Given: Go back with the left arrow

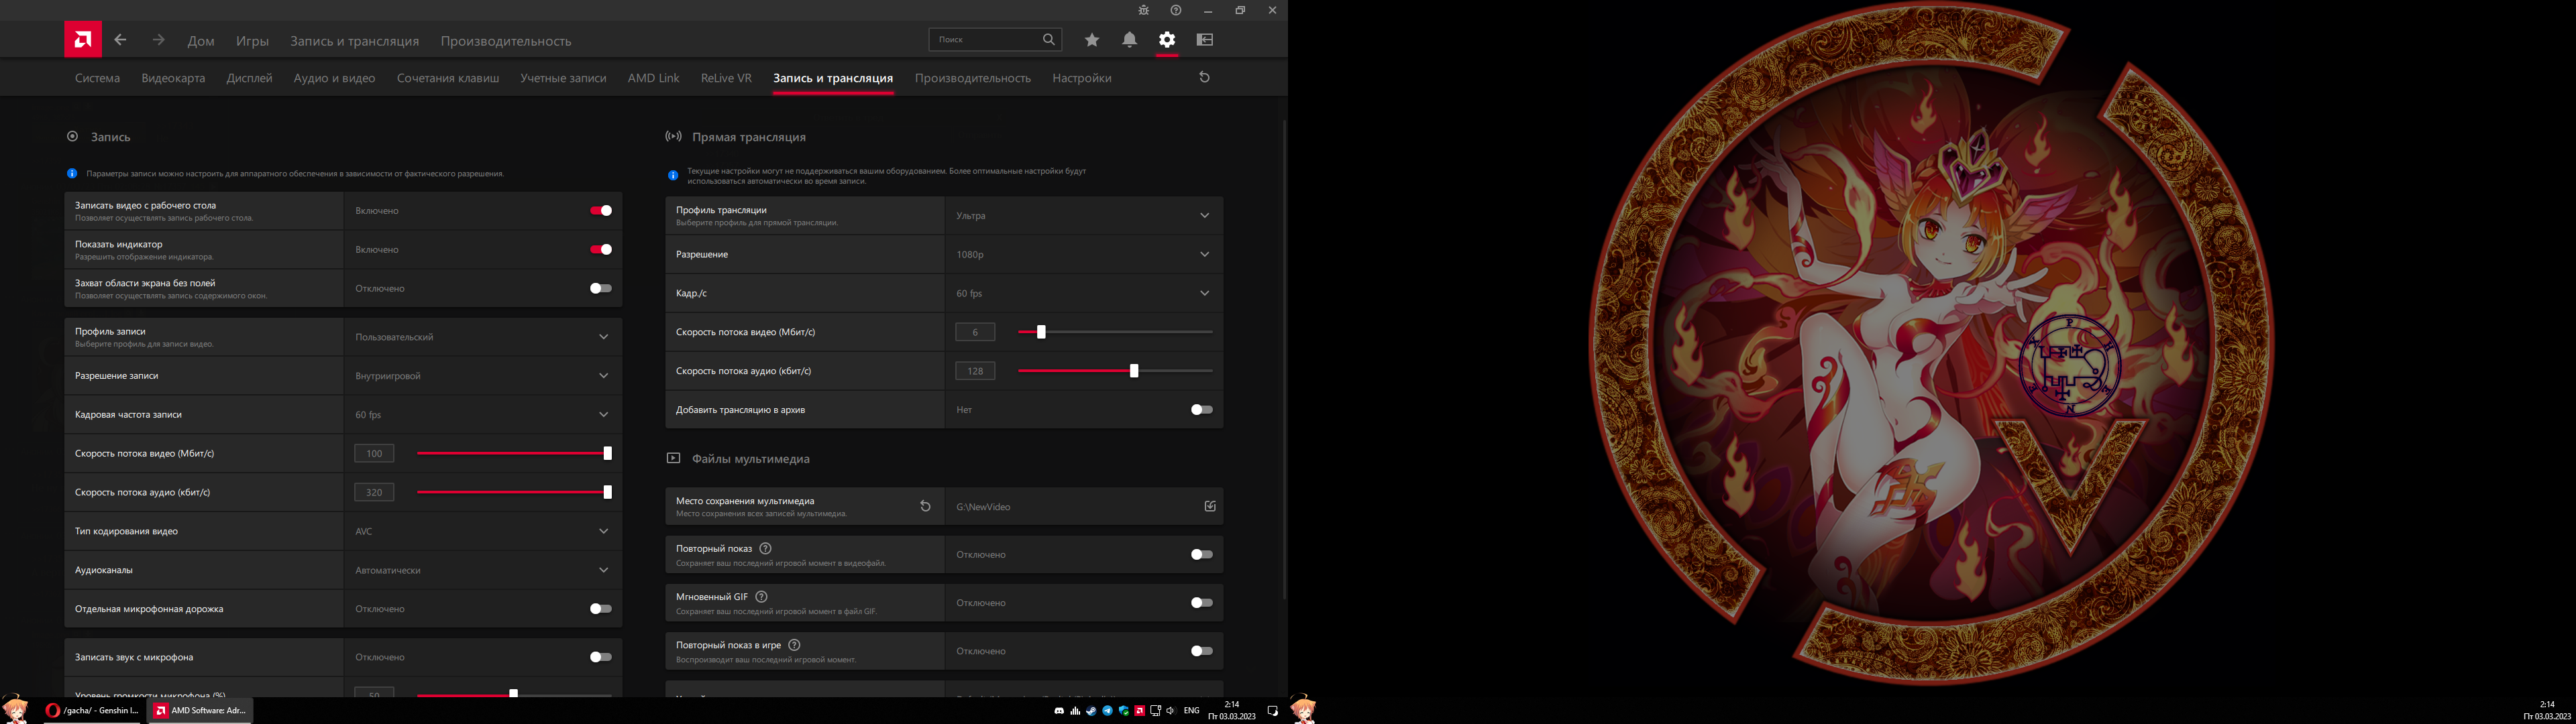Looking at the screenshot, I should [x=120, y=40].
